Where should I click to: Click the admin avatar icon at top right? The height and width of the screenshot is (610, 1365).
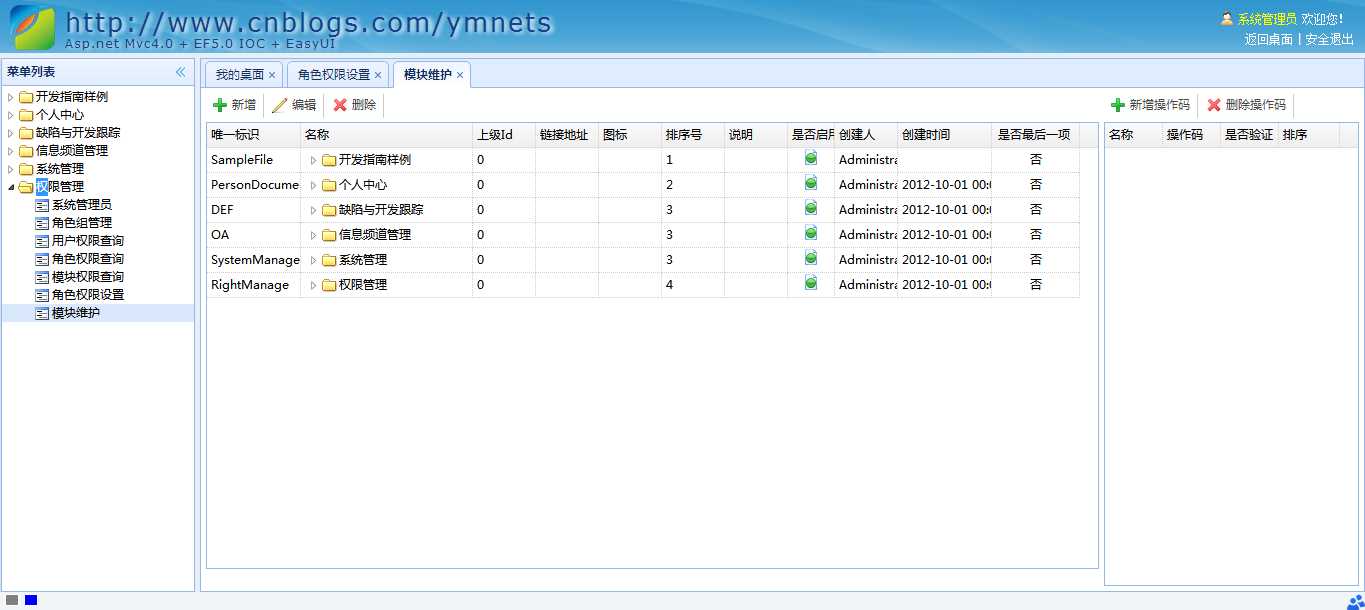point(1229,17)
